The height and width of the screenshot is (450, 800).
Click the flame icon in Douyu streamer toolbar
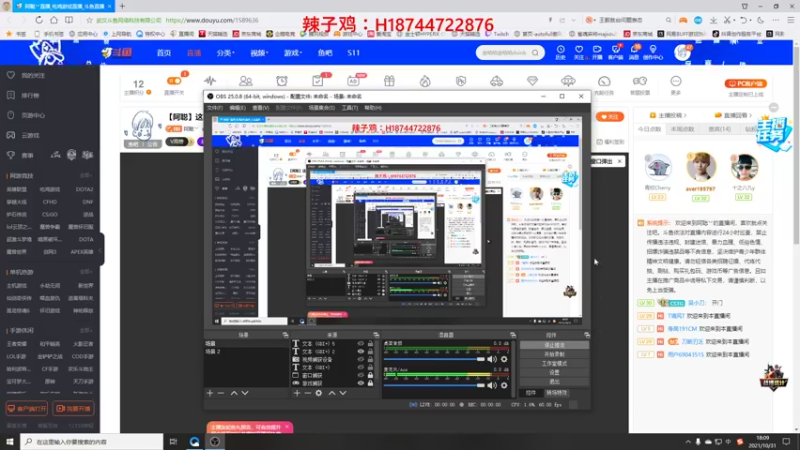point(425,81)
